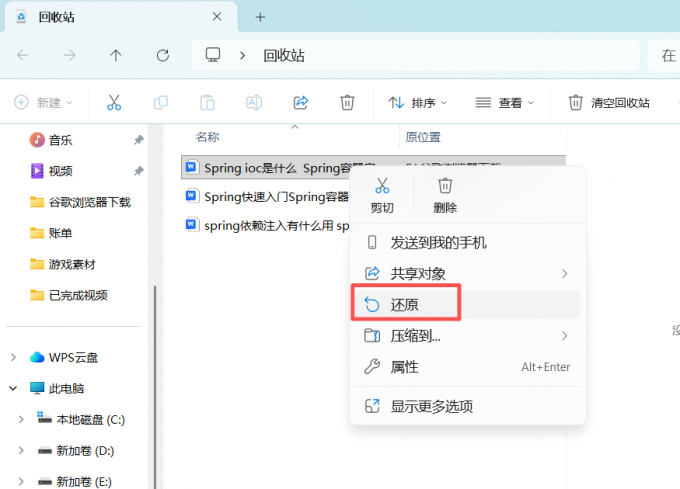The height and width of the screenshot is (489, 680).
Task: Go forward with the right arrow
Action: coord(69,55)
